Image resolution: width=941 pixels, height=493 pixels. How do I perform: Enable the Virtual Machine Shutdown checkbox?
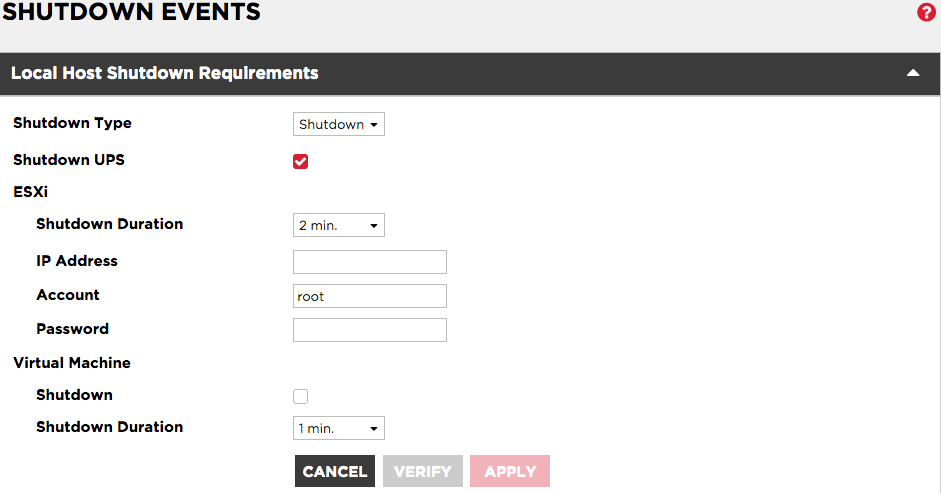[x=300, y=396]
